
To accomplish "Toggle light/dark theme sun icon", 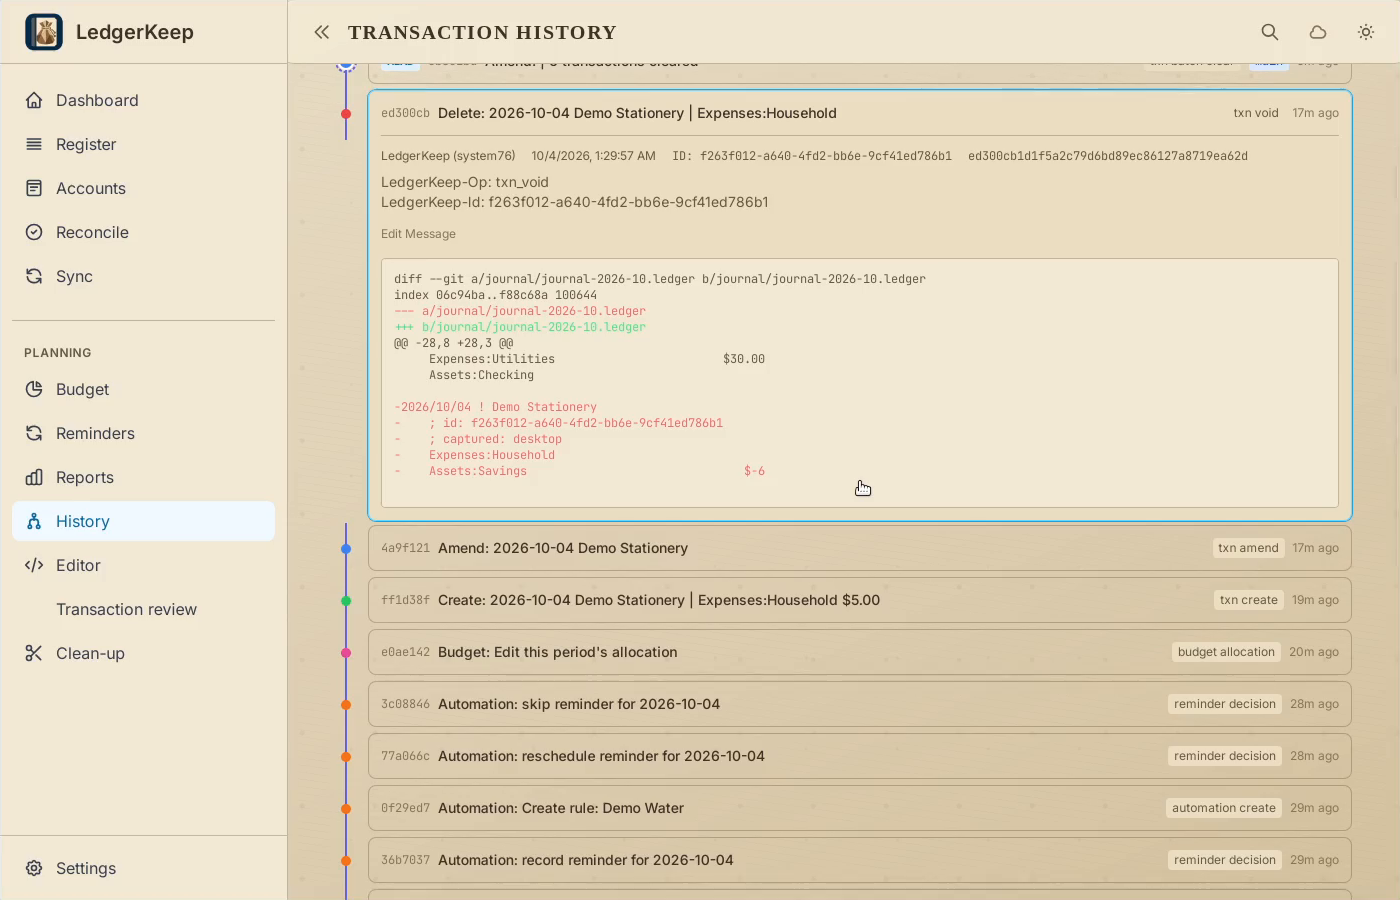I will tap(1366, 32).
